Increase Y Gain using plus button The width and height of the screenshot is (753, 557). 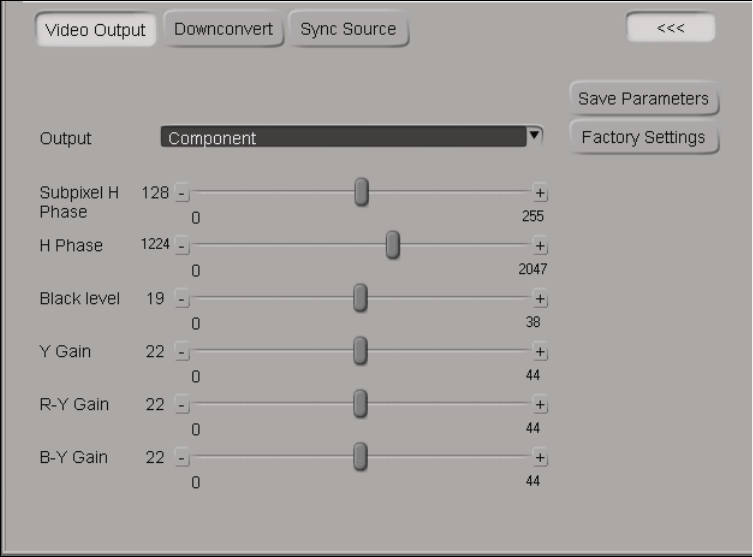pyautogui.click(x=541, y=351)
